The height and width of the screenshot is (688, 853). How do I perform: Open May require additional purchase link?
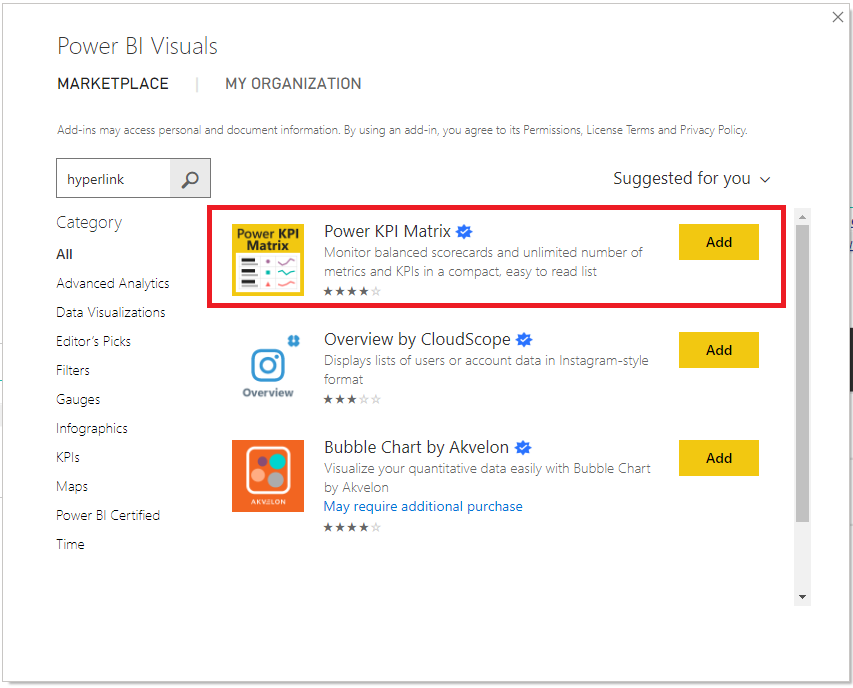click(423, 506)
